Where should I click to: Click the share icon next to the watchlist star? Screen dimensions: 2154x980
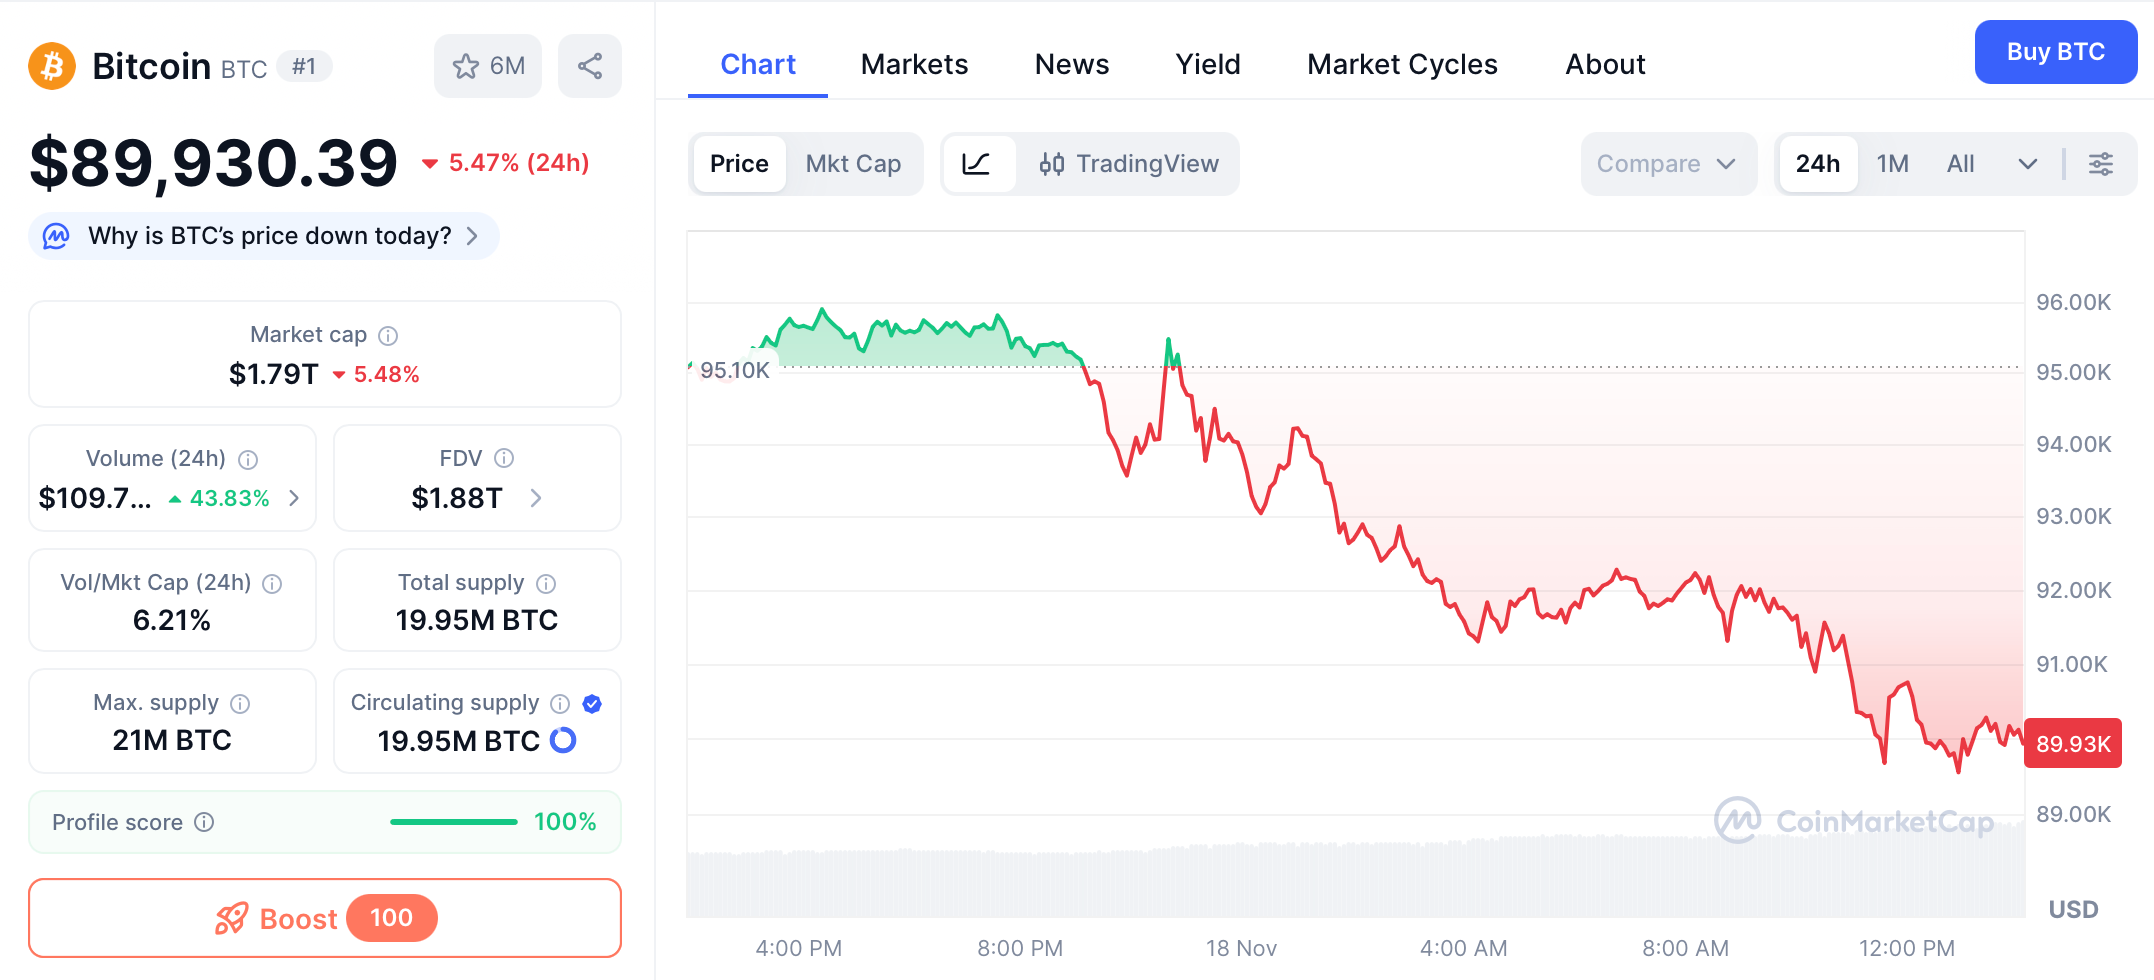click(x=589, y=65)
